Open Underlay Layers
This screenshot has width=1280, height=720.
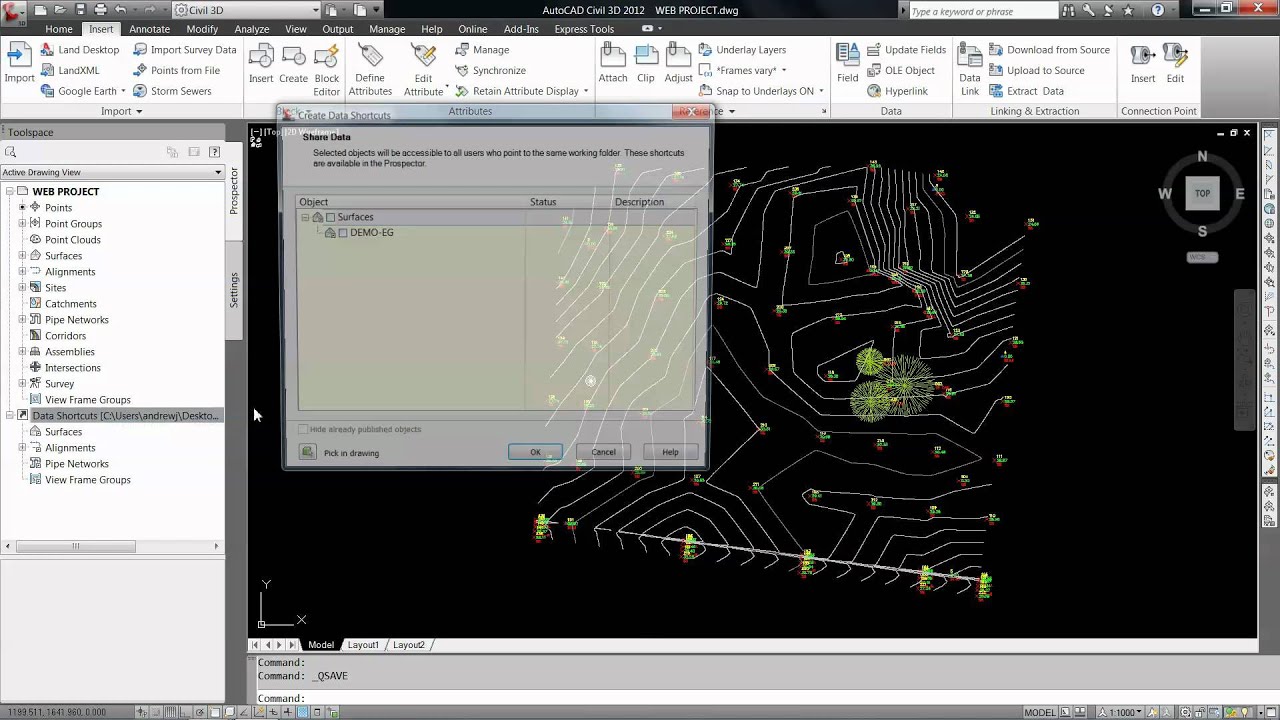[742, 49]
